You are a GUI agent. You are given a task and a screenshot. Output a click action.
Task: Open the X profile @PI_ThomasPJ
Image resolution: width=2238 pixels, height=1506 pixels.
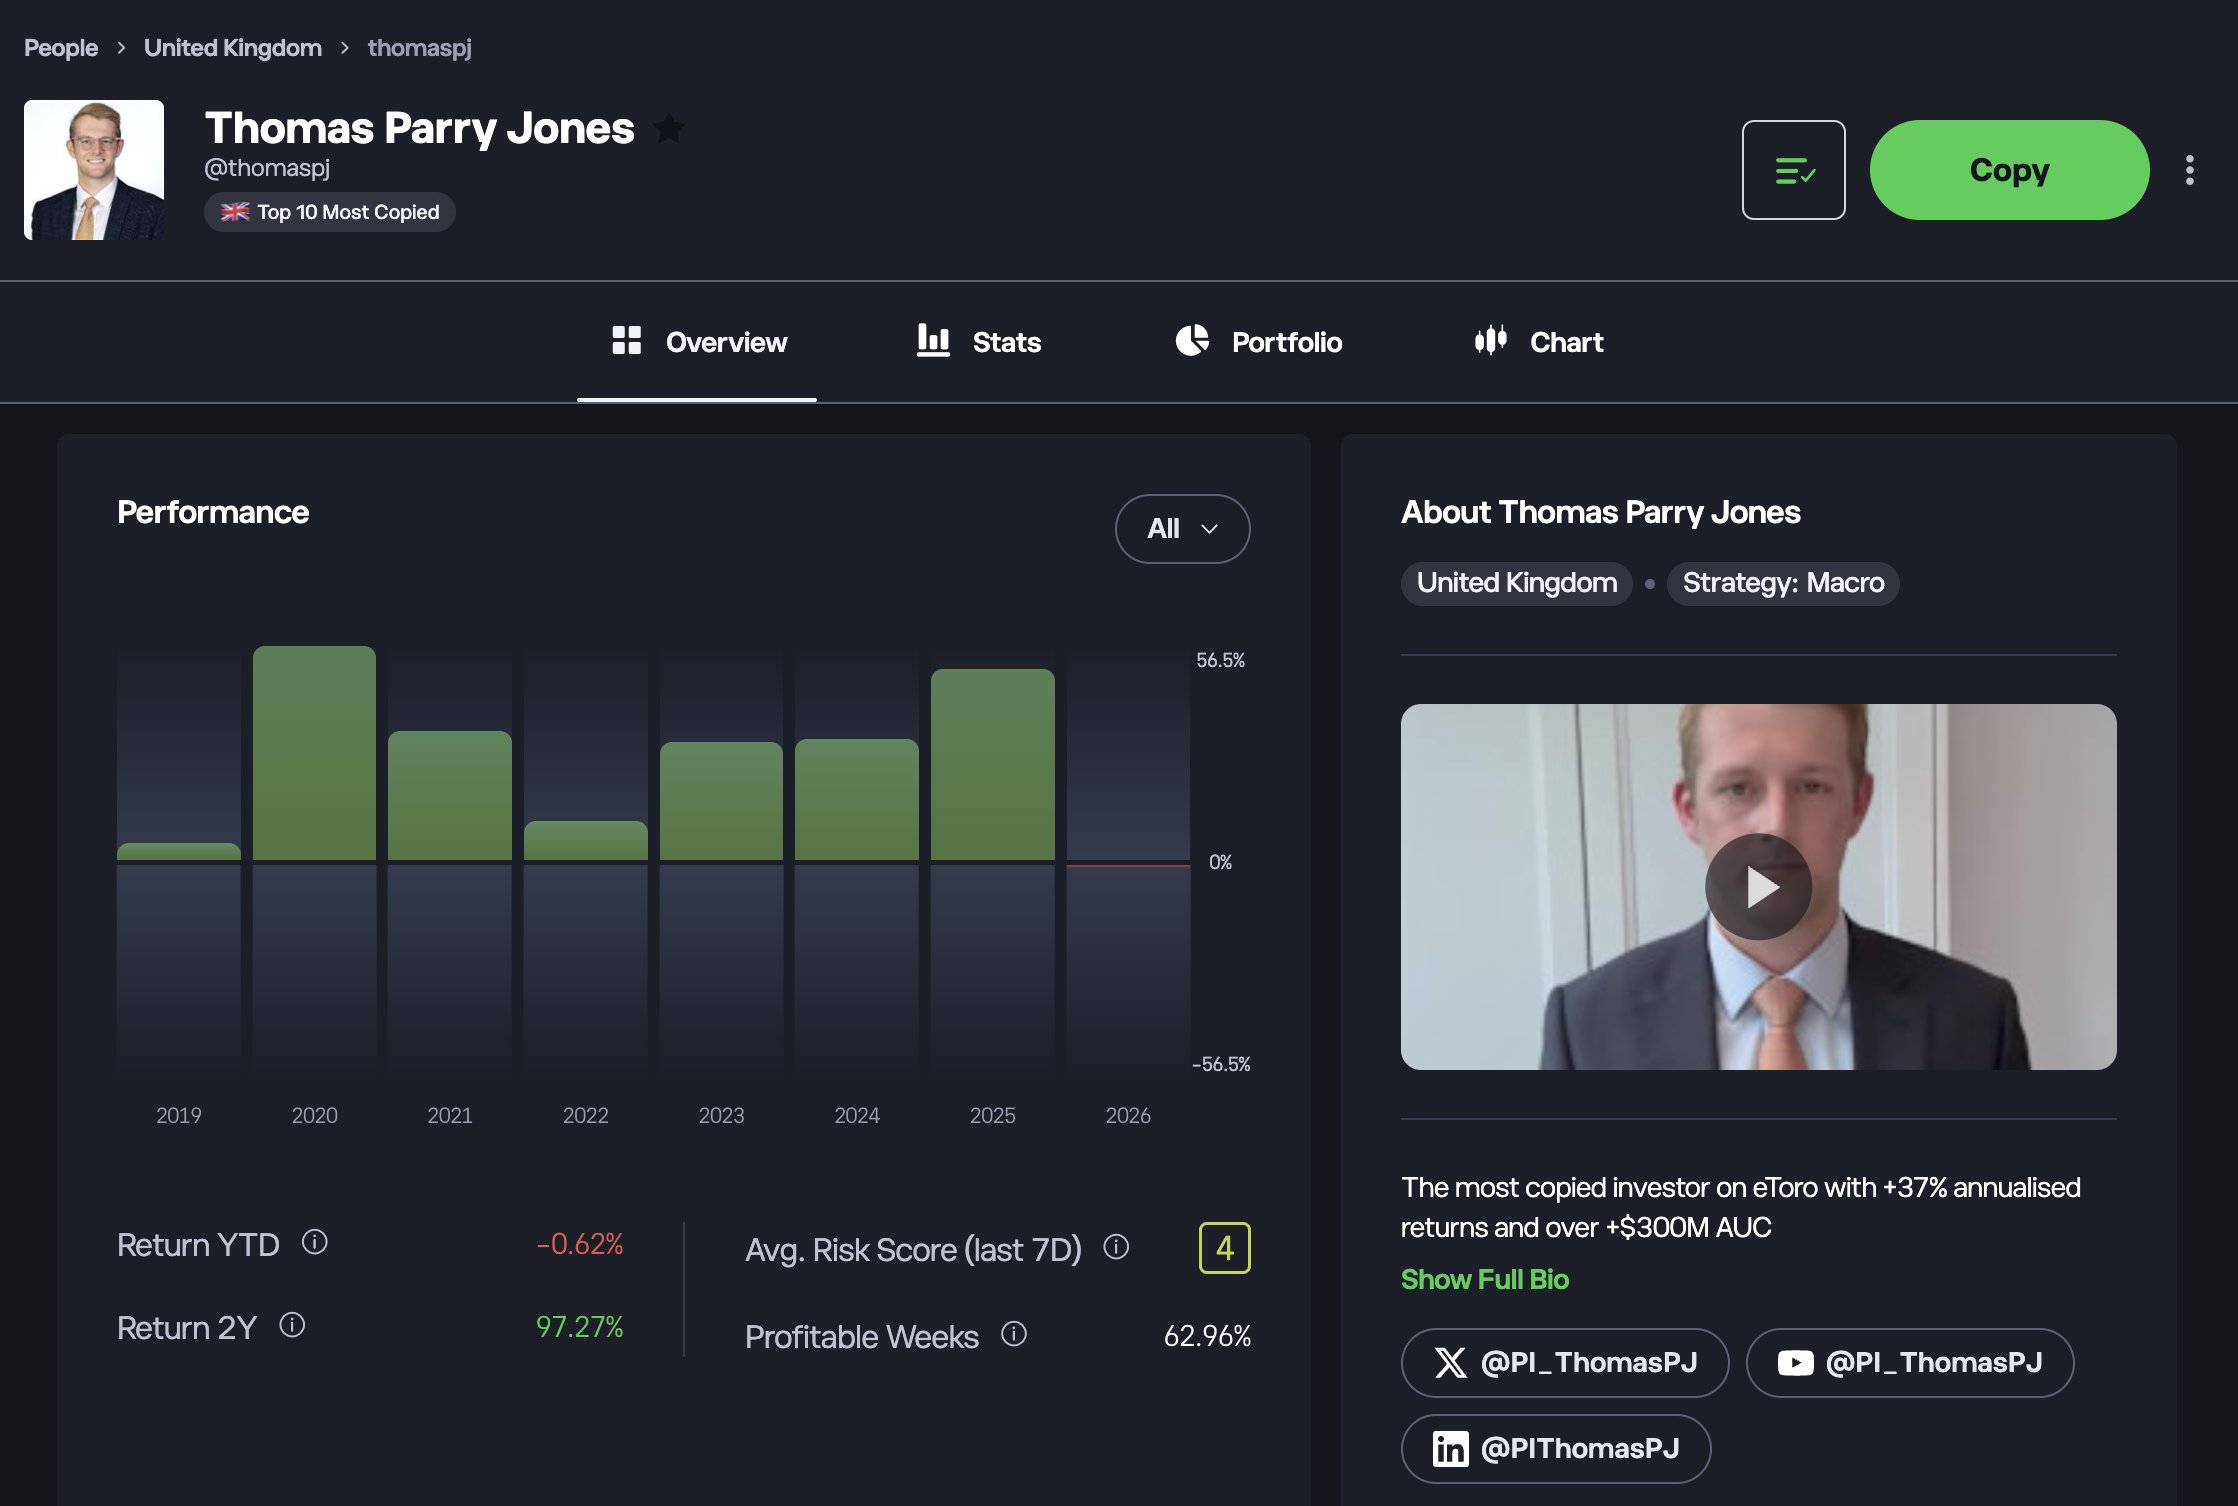click(1564, 1362)
